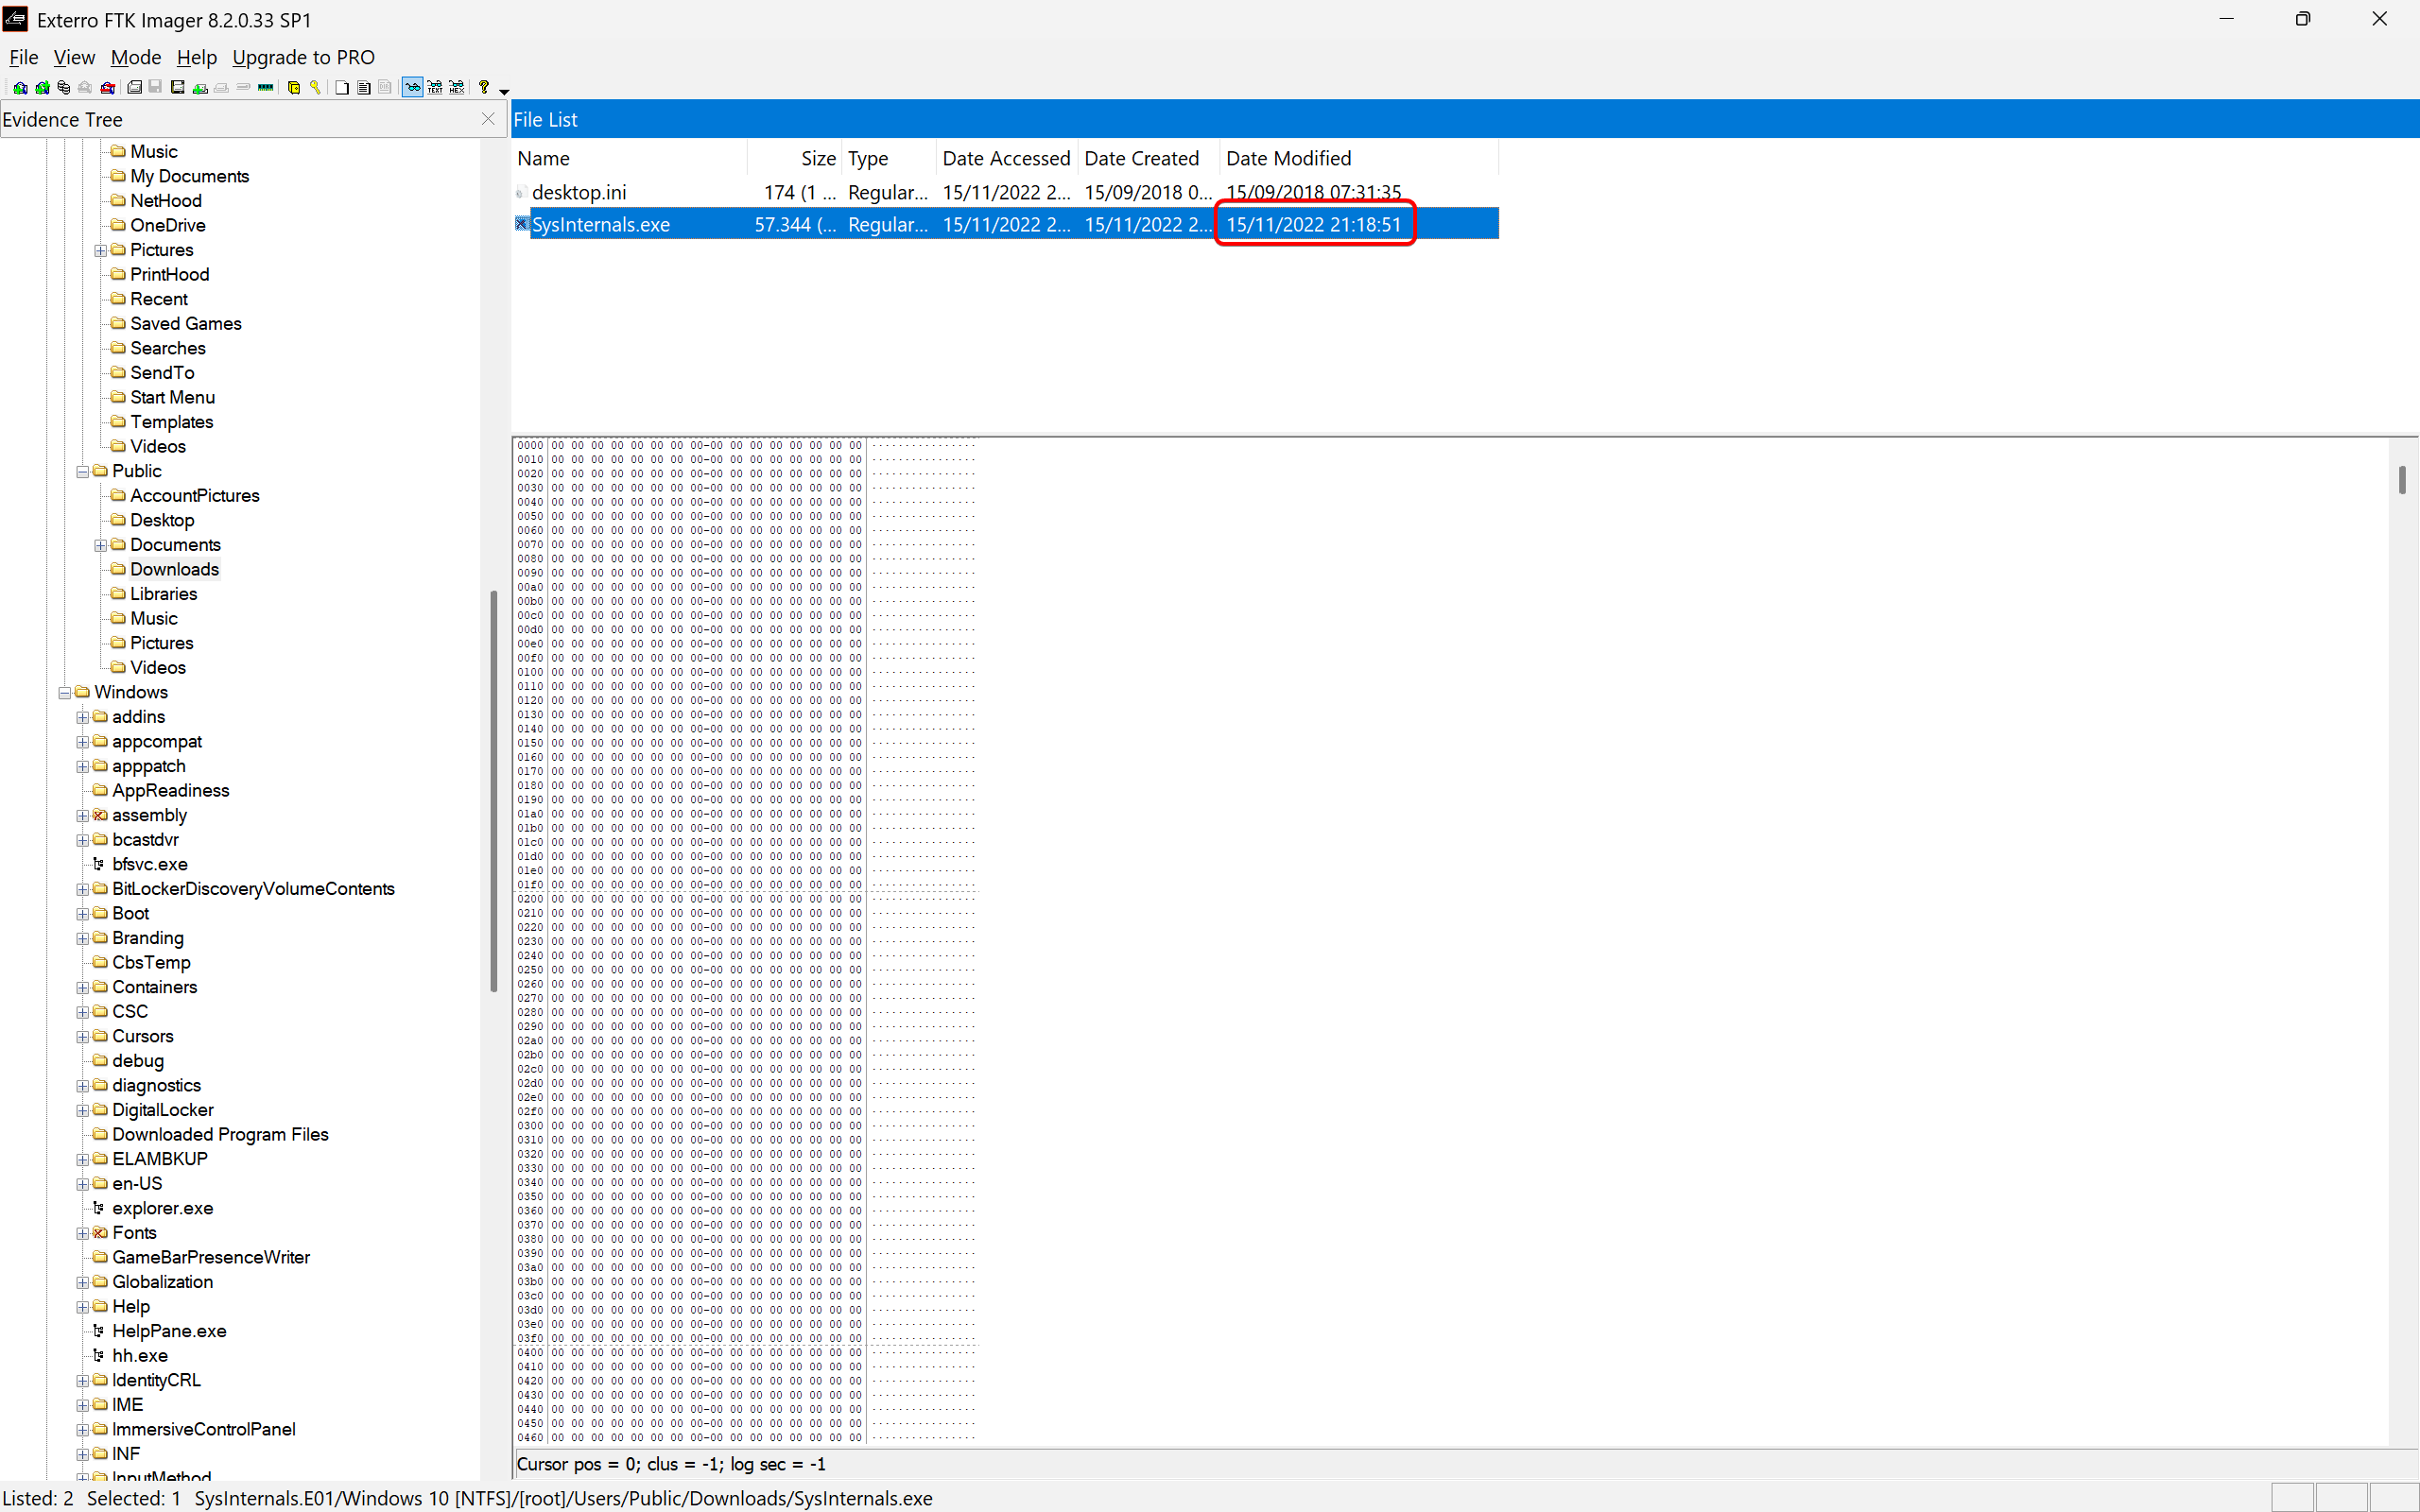Expand the BitLockerDiscoveryVolumeContents folder

point(82,889)
